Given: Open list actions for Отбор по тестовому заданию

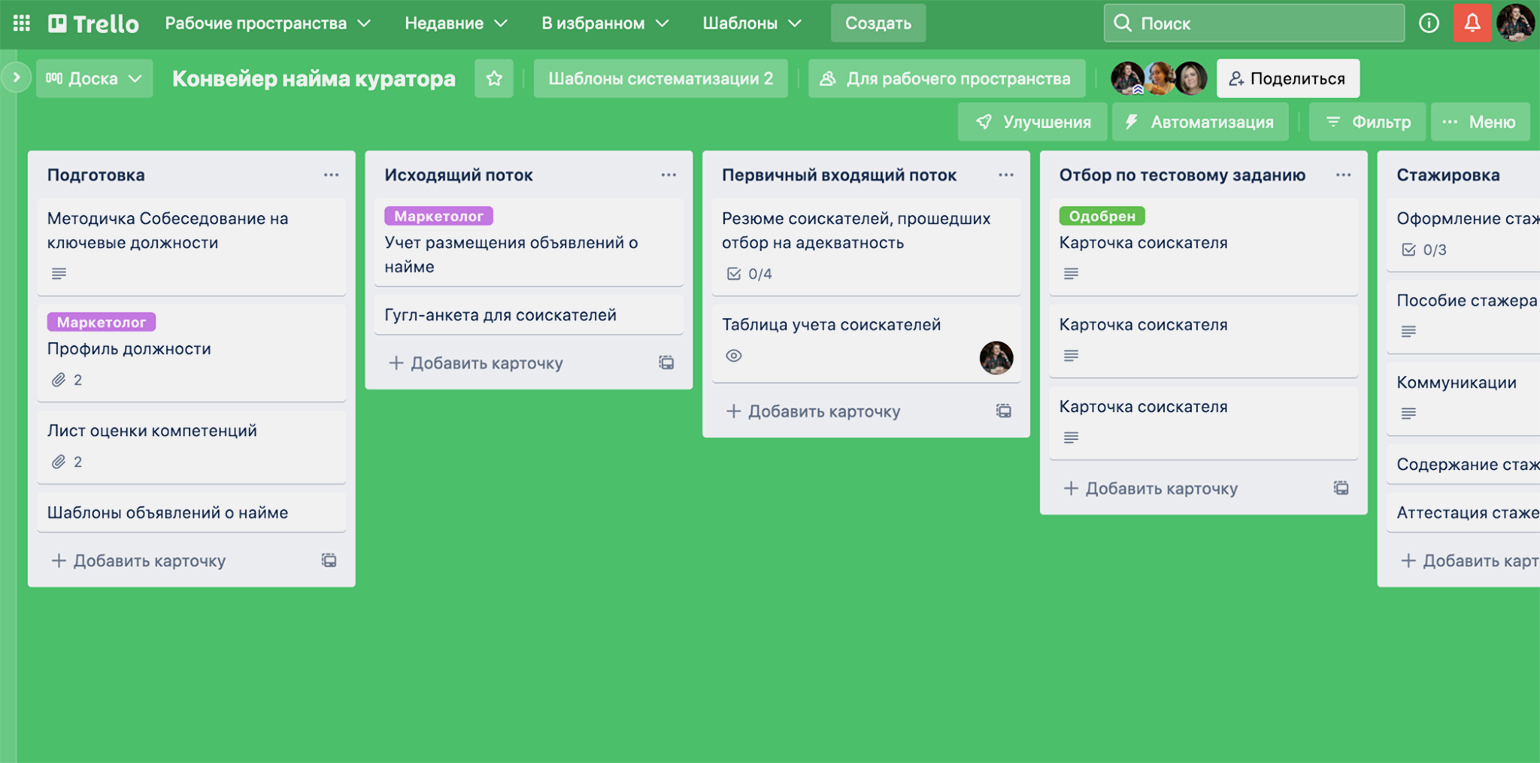Looking at the screenshot, I should [1343, 175].
